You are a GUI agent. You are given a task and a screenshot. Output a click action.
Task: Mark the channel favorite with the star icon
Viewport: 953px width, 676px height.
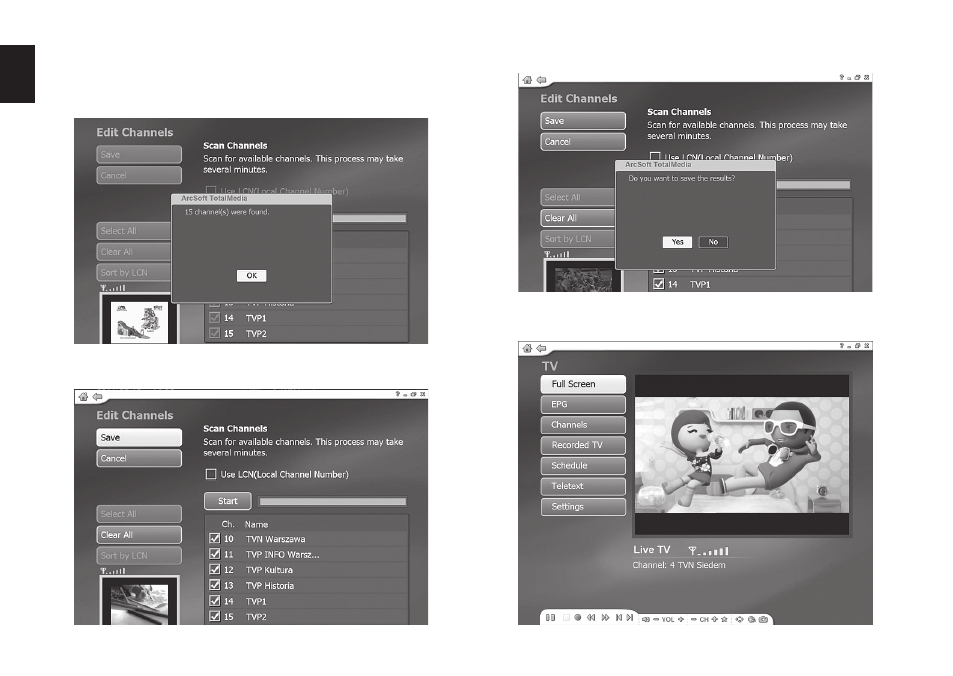click(724, 619)
